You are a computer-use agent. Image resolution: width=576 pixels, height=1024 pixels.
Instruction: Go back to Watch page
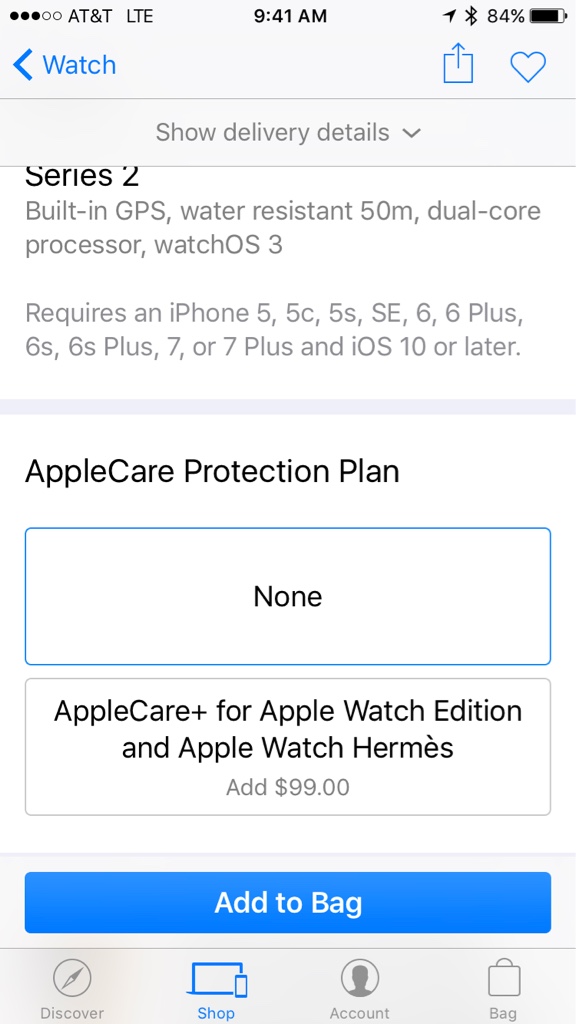65,65
